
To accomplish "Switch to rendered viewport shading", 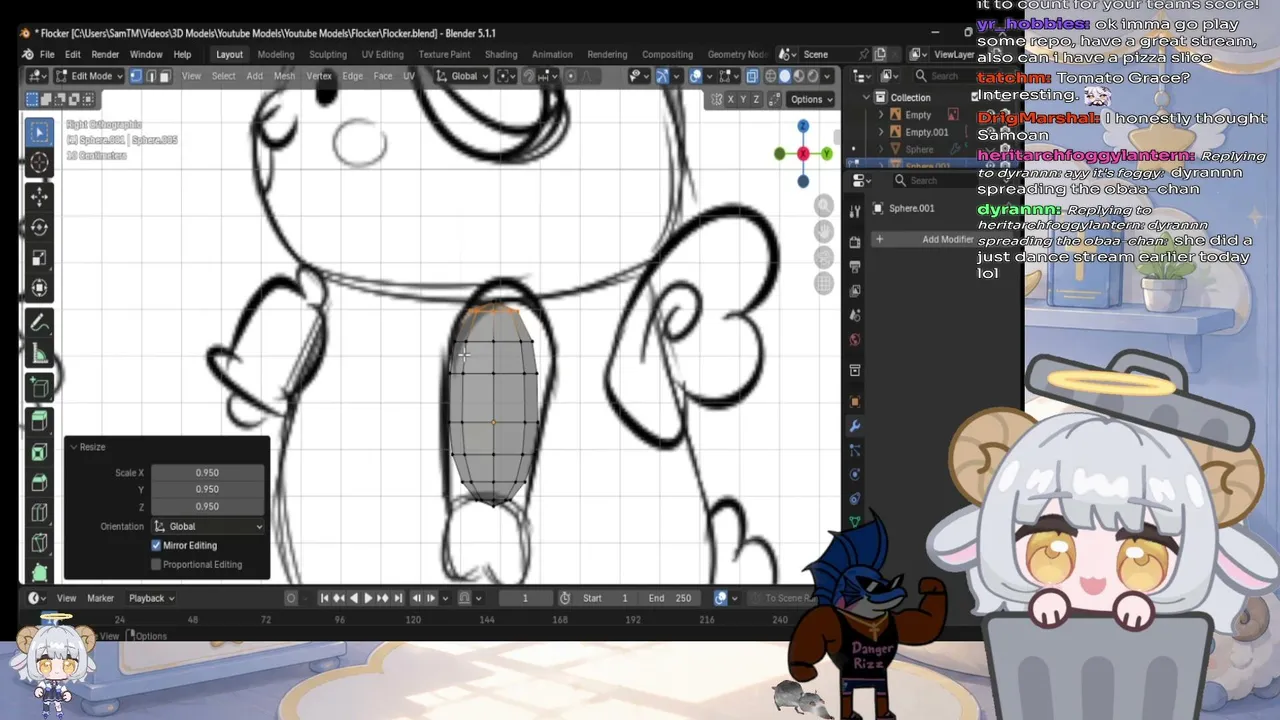I will 813,76.
